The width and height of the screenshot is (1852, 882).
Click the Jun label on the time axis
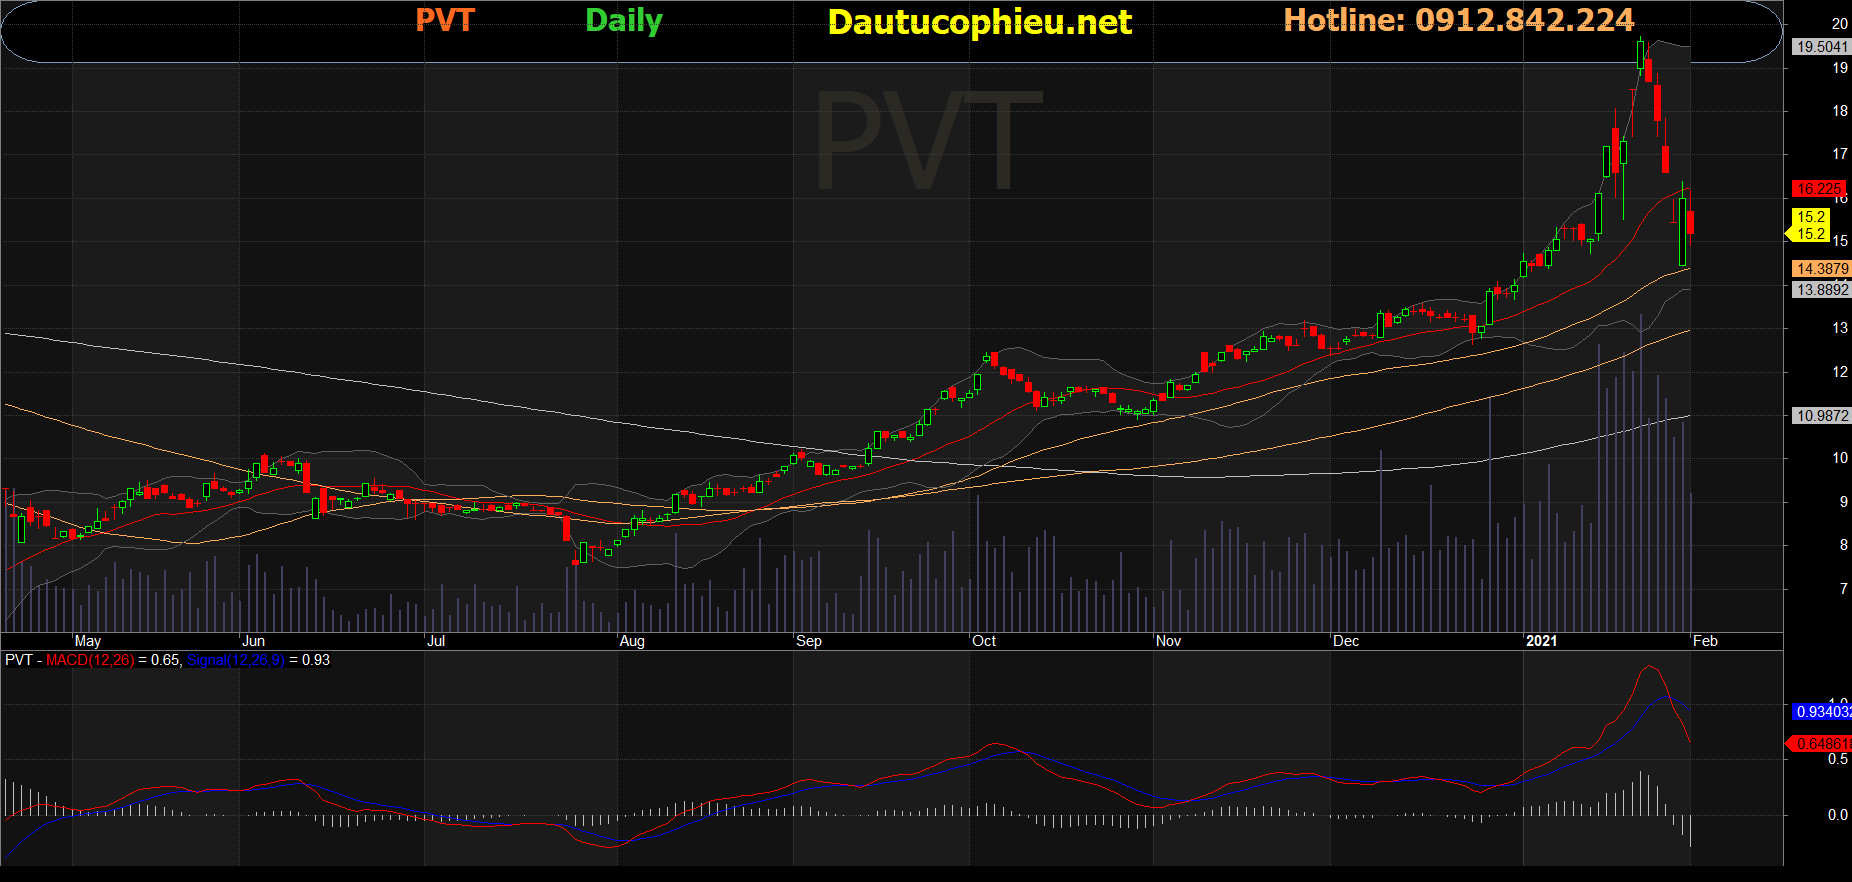point(254,641)
